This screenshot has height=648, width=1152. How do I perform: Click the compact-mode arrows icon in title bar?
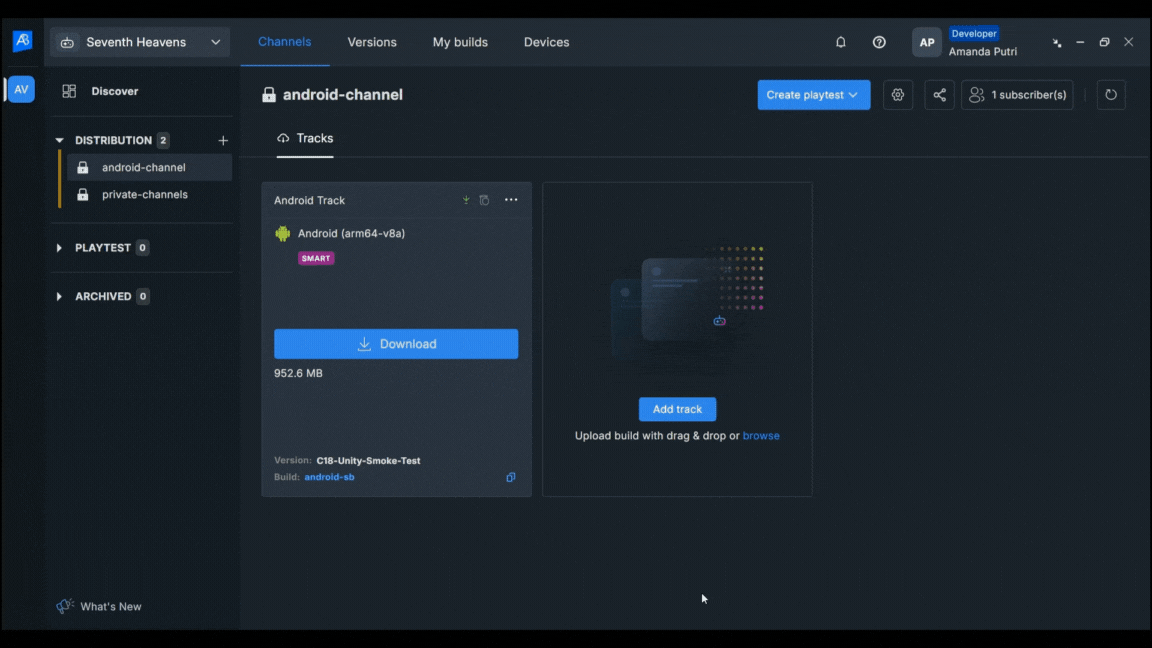(x=1057, y=43)
